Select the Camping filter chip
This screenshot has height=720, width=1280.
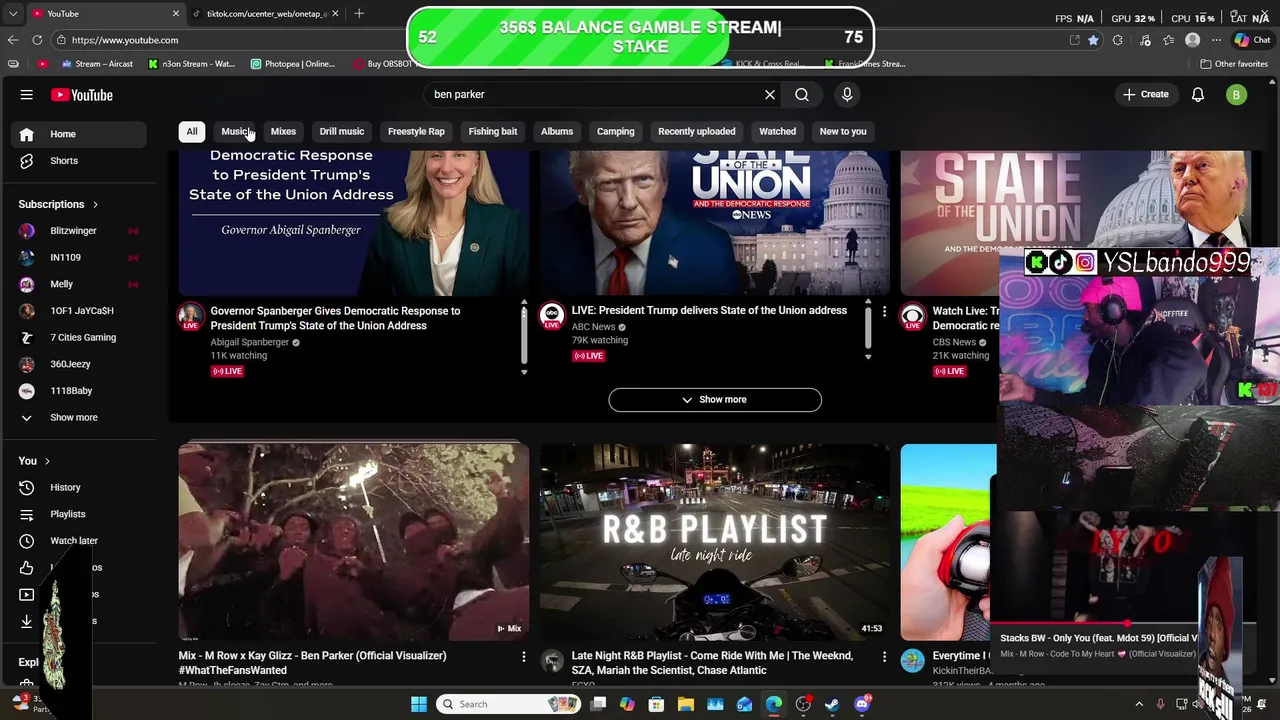pos(616,132)
